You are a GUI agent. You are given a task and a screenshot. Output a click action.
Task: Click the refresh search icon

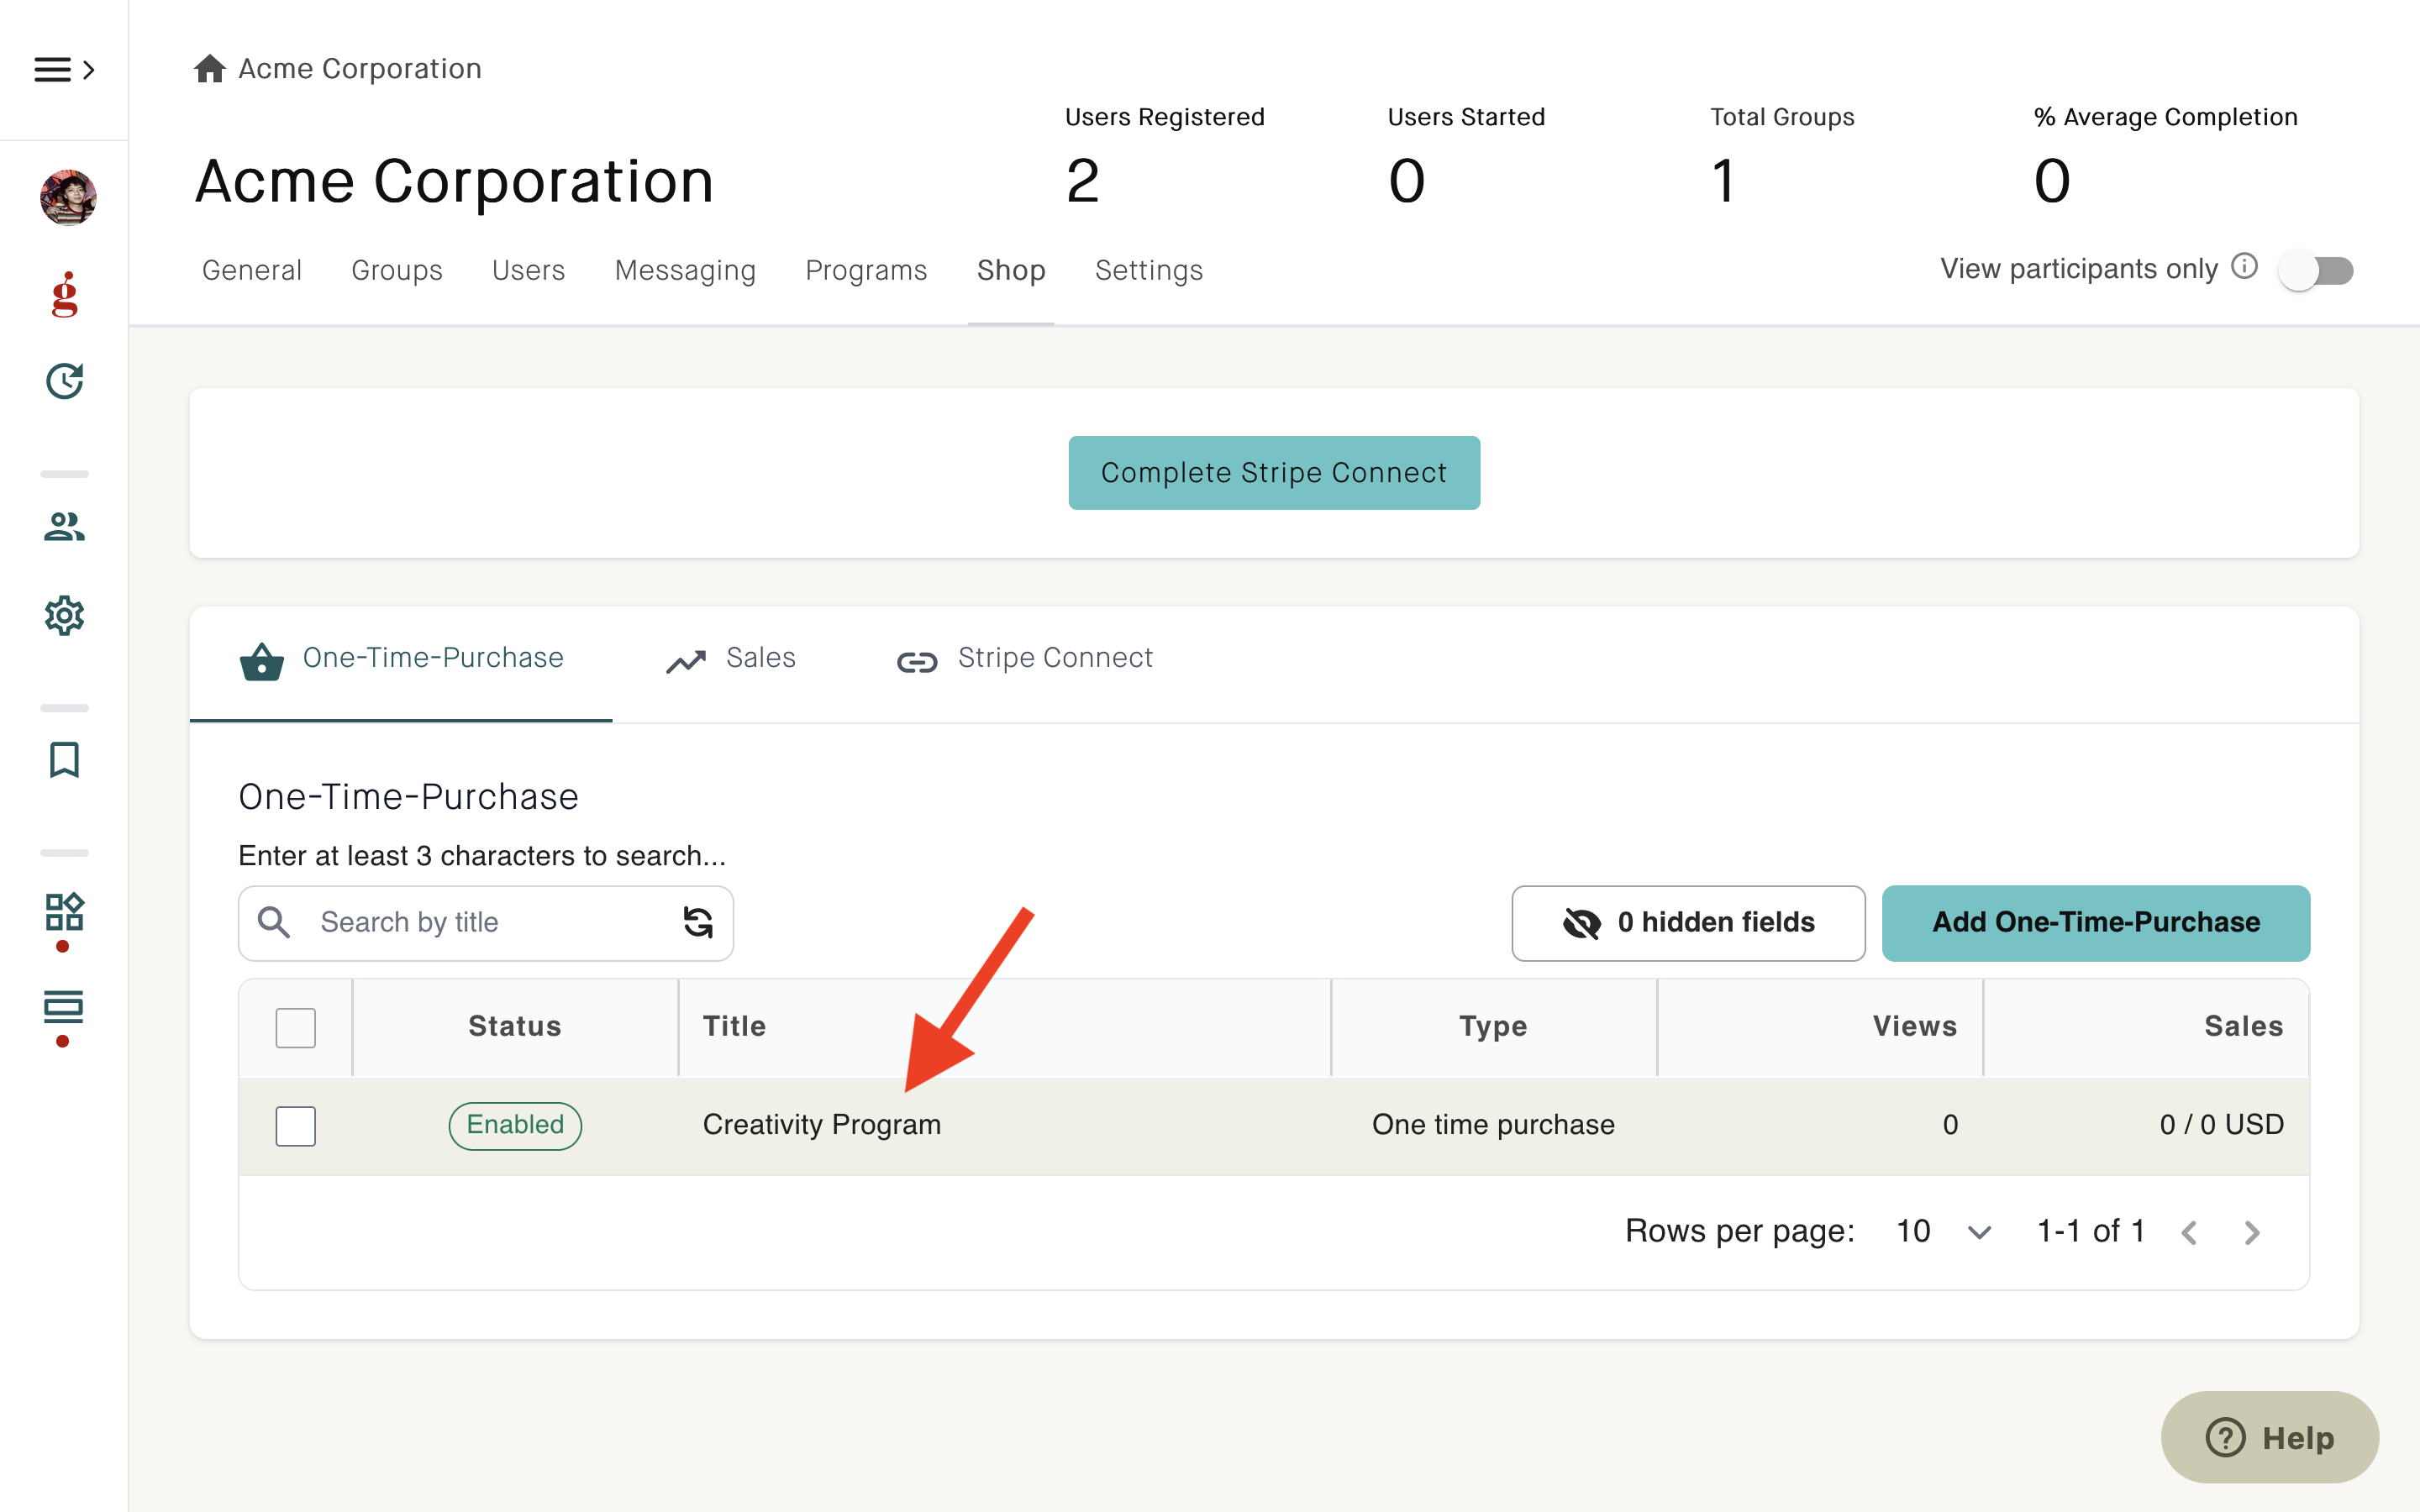point(698,922)
